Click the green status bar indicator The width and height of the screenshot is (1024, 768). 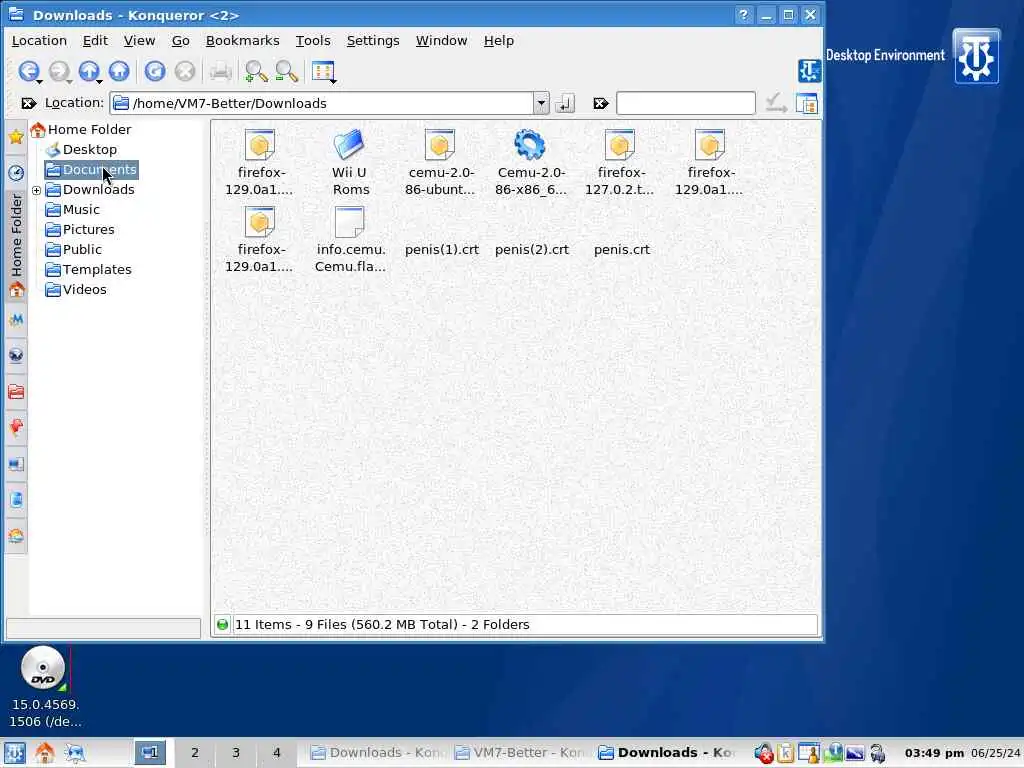coord(223,625)
